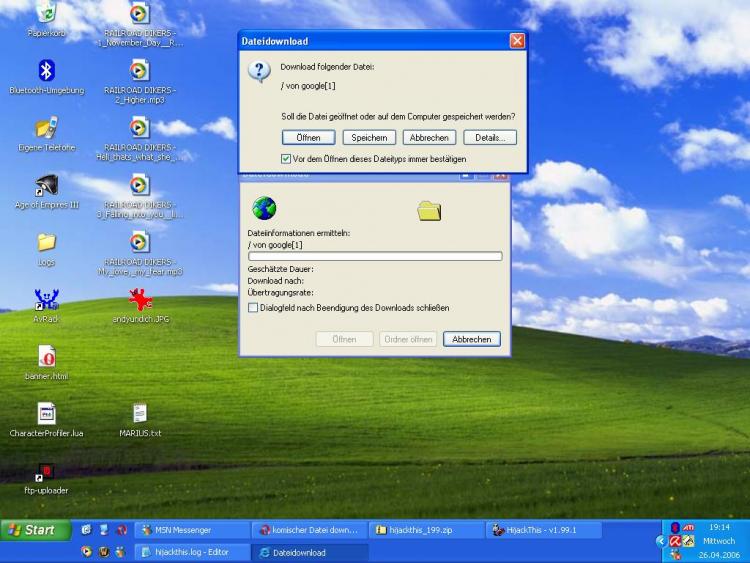Click the ATI tray icon

pyautogui.click(x=688, y=528)
